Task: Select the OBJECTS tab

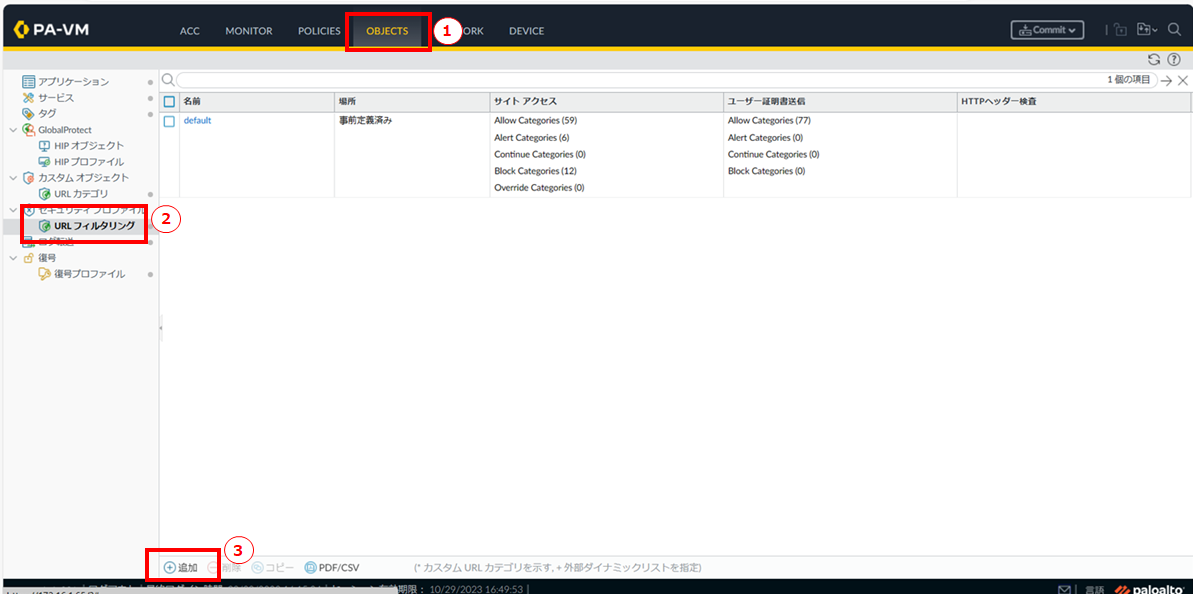Action: (x=387, y=31)
